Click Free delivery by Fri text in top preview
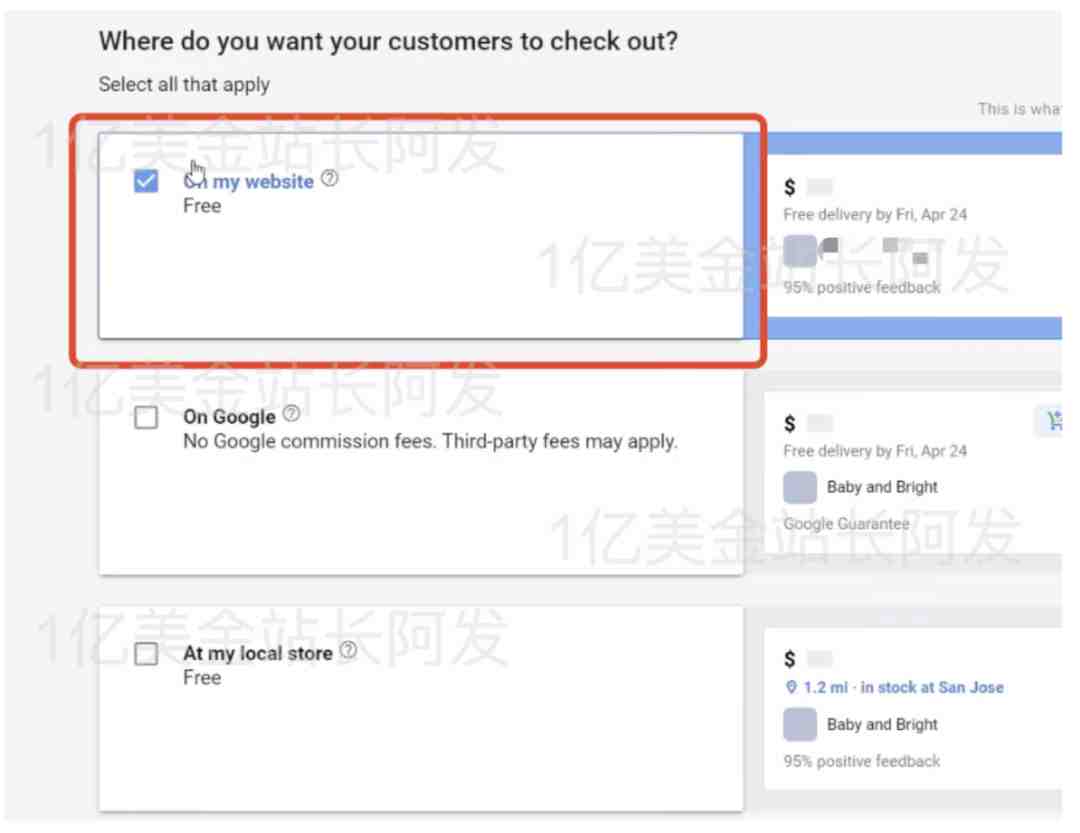The width and height of the screenshot is (1080, 833). [x=875, y=215]
